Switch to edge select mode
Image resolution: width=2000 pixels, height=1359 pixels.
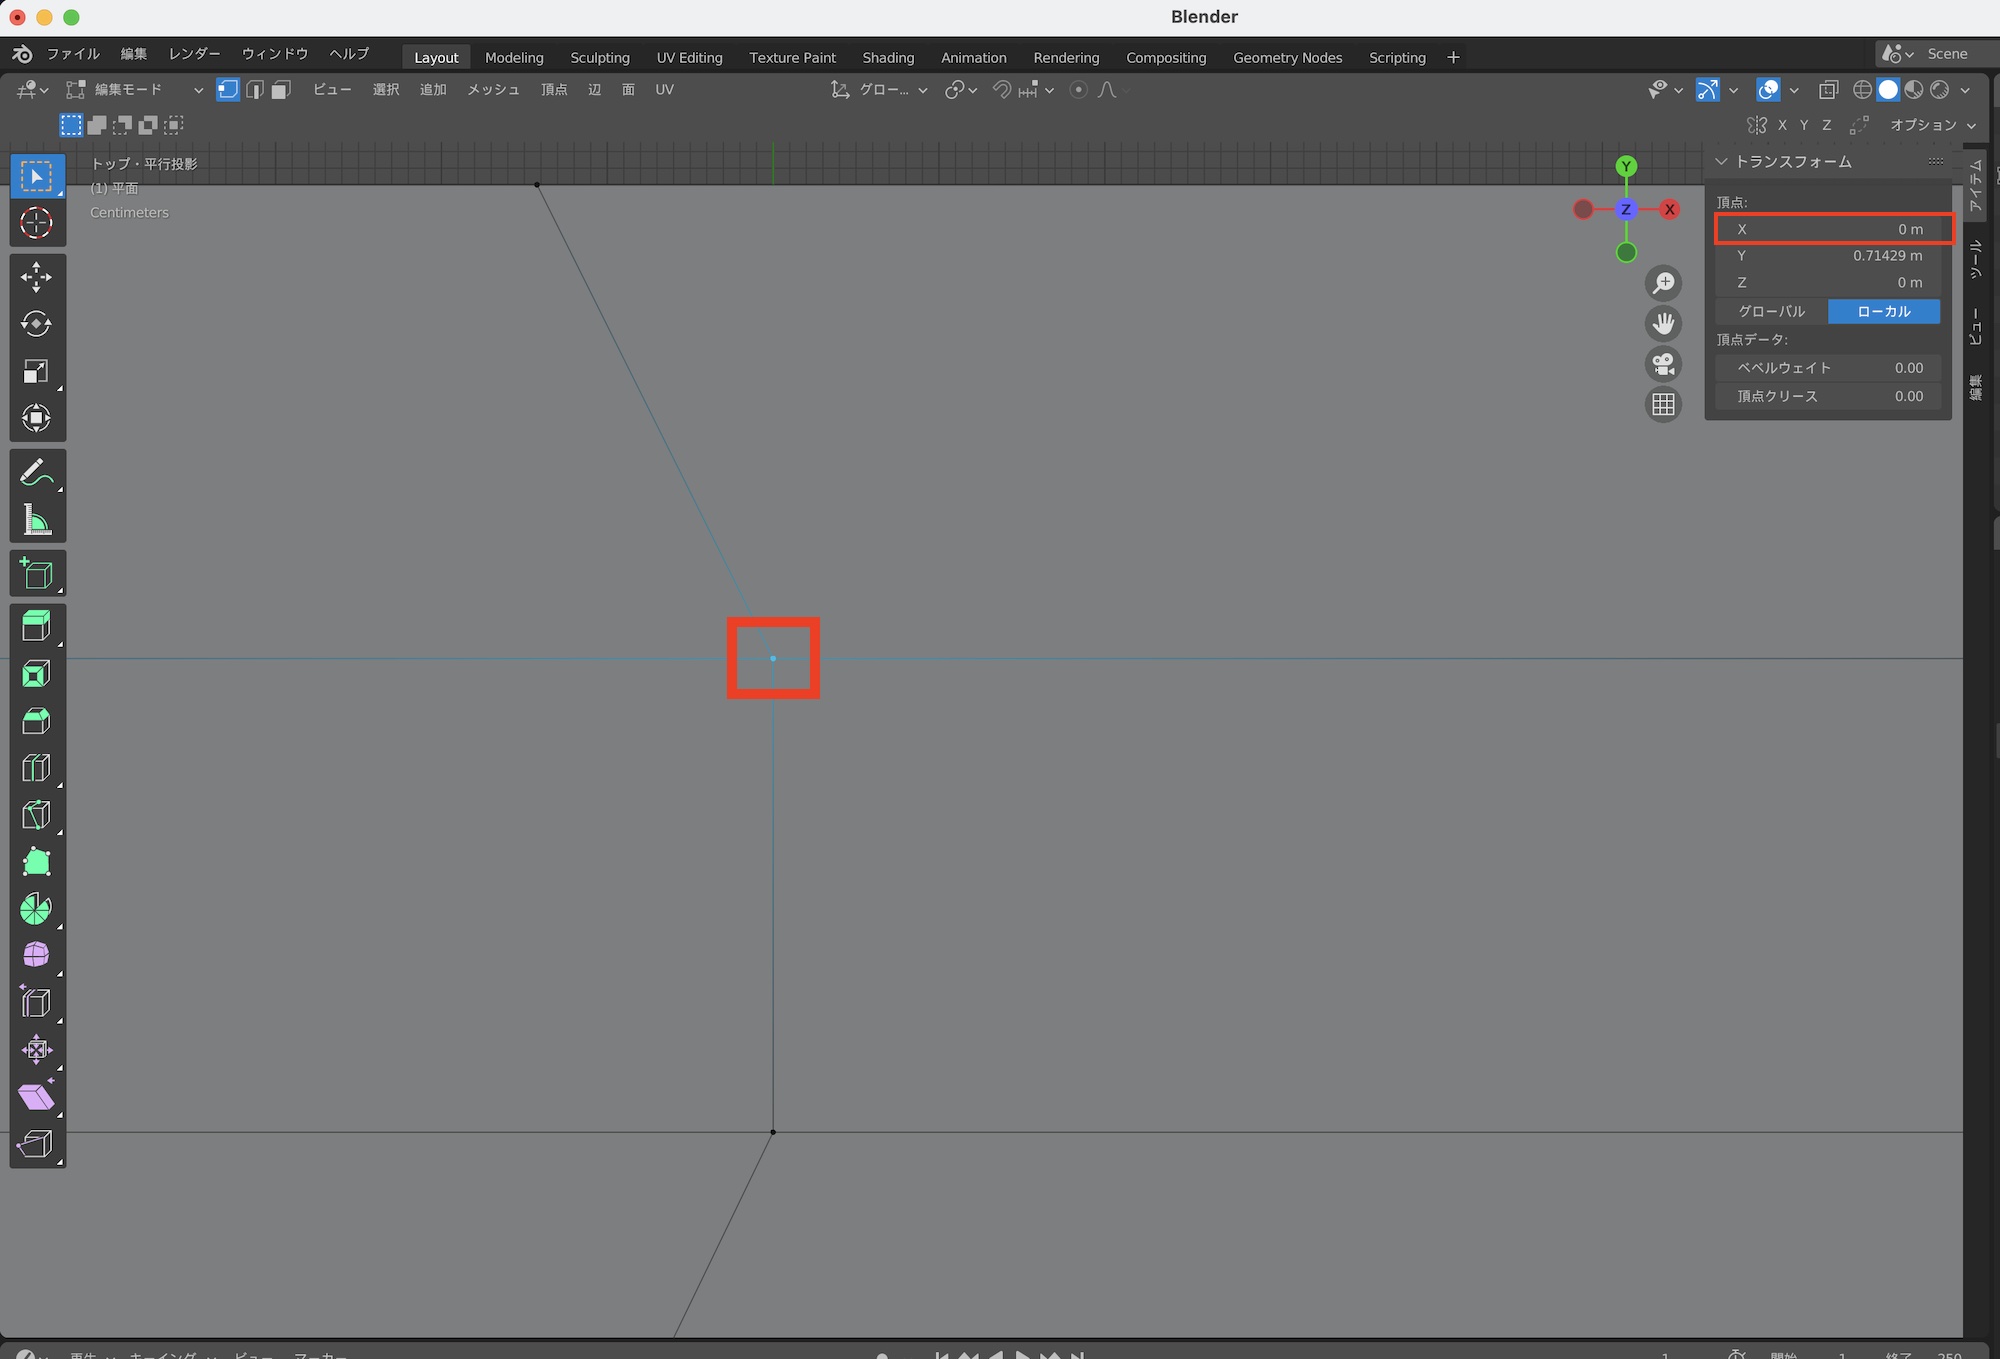[x=255, y=90]
